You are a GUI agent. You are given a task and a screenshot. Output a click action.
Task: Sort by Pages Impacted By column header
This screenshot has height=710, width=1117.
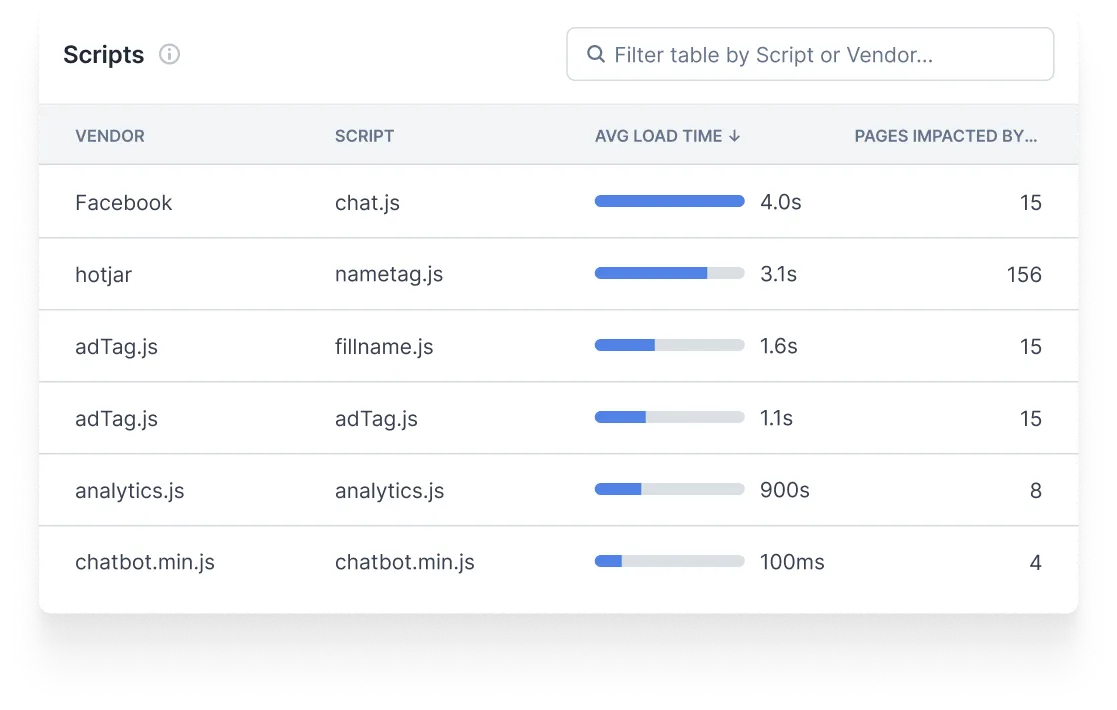point(945,136)
